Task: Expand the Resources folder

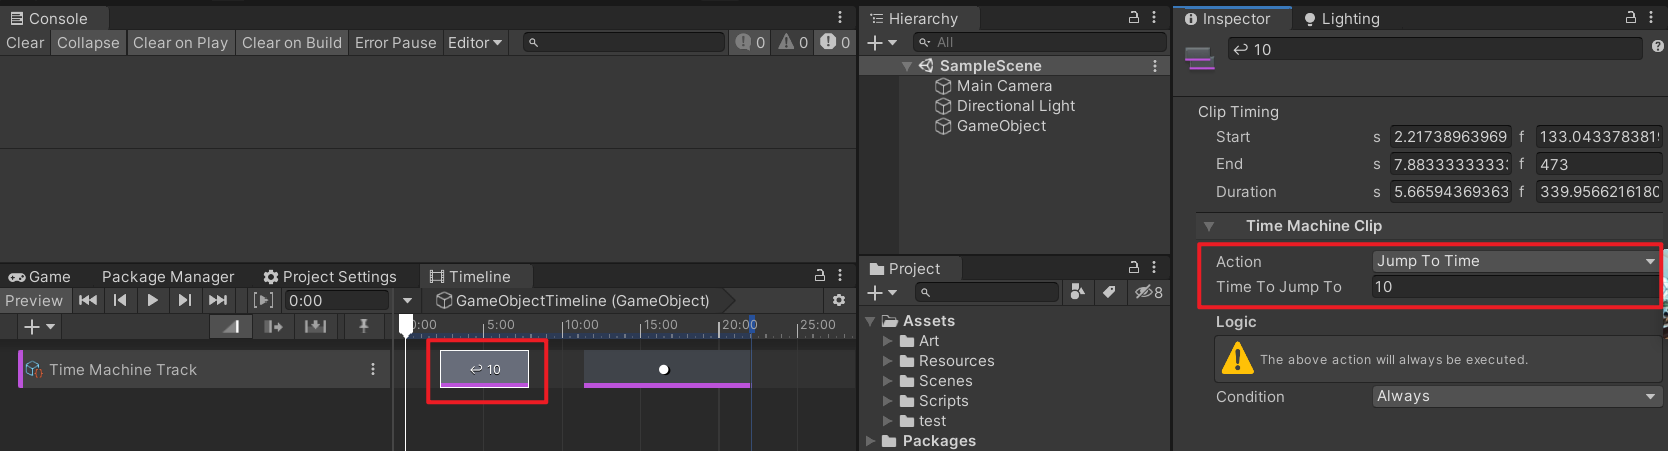Action: click(887, 361)
